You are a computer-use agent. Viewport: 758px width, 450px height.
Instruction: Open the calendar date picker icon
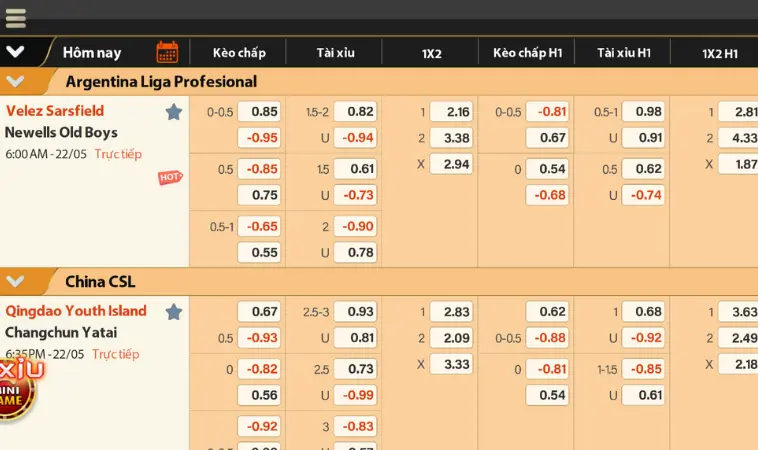coord(167,52)
